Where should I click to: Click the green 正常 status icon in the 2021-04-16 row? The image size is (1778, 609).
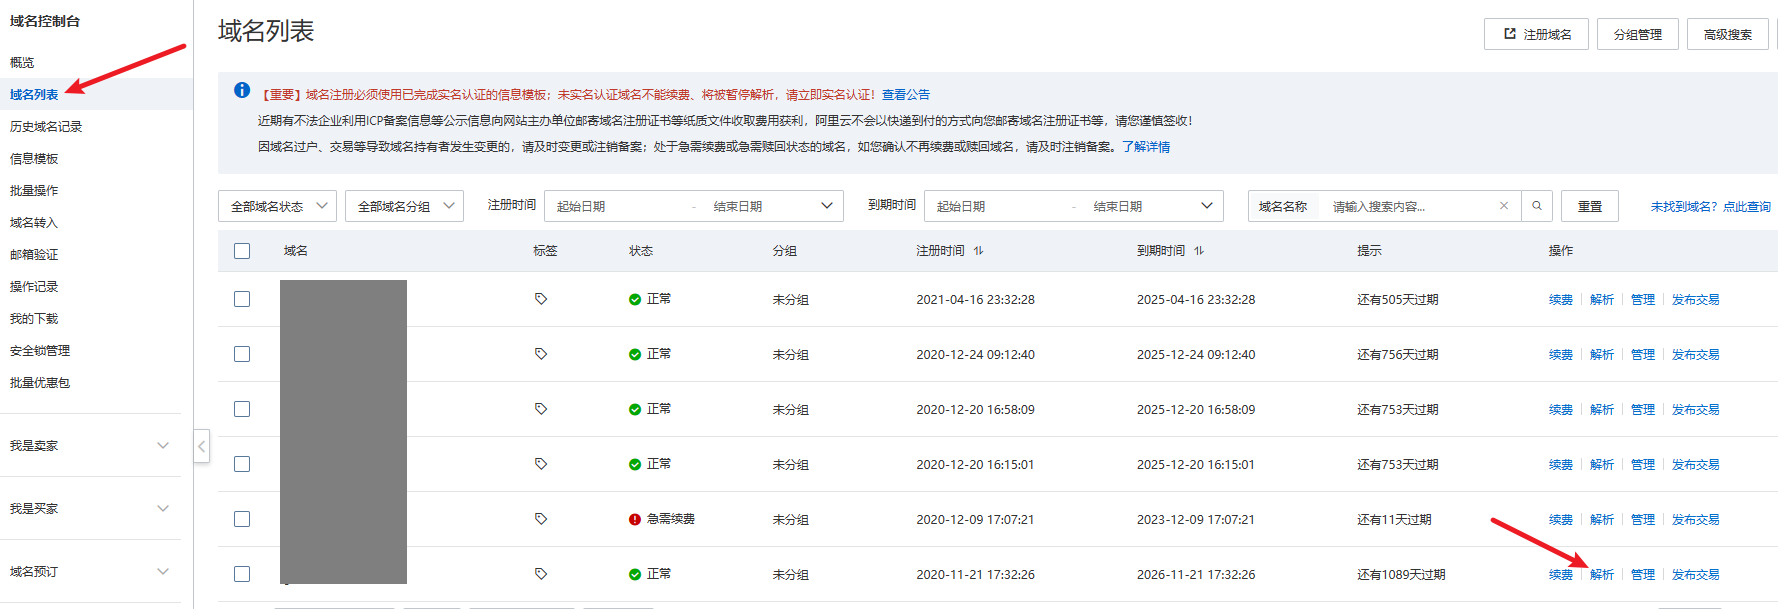tap(635, 299)
